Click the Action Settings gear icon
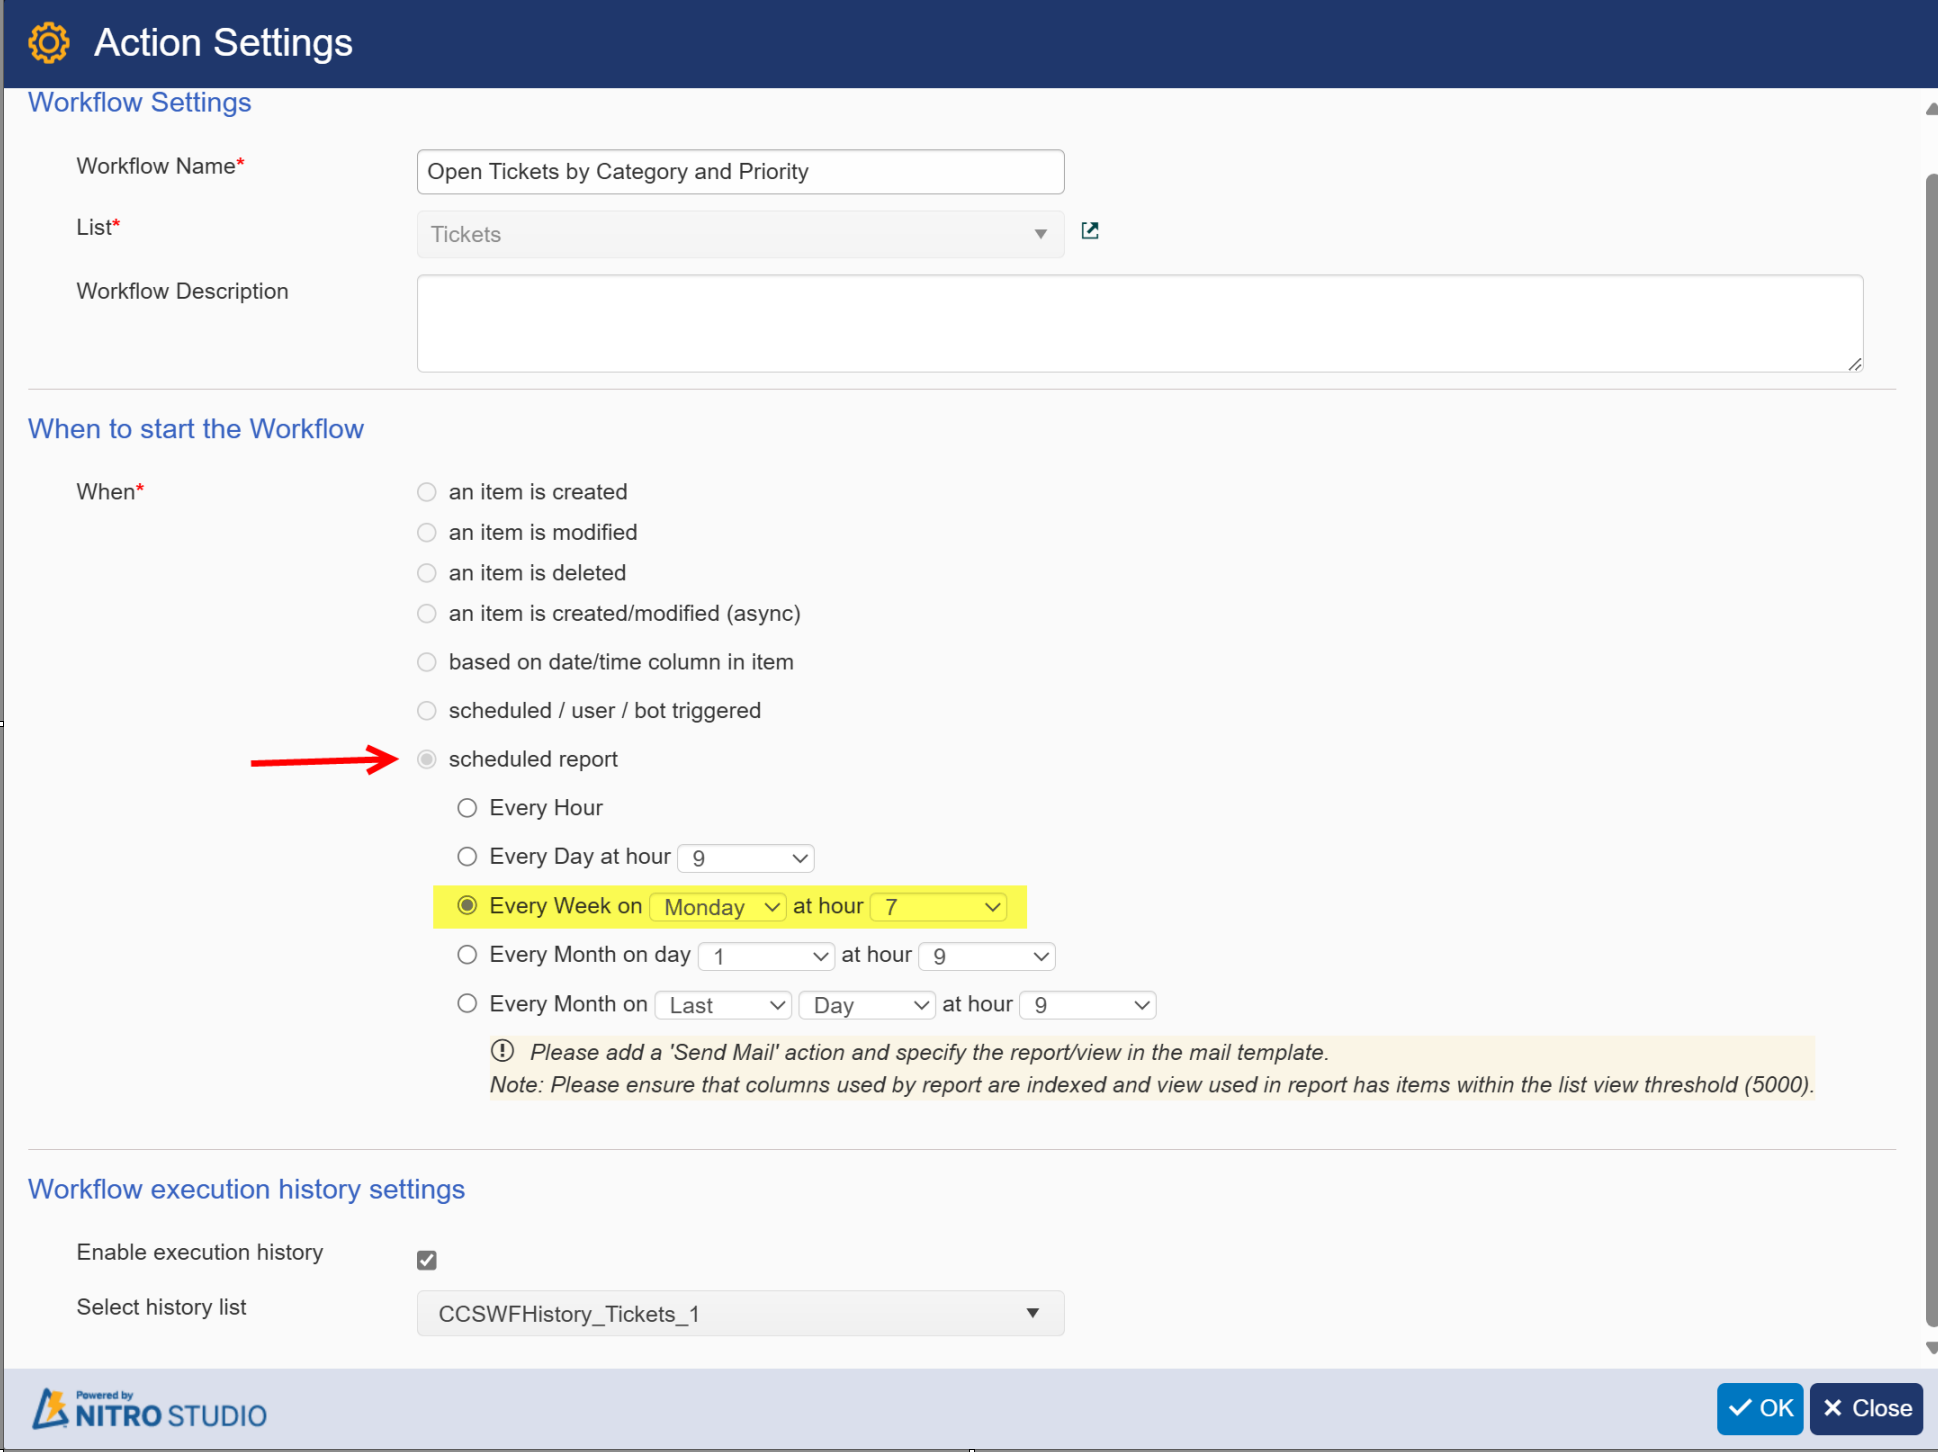This screenshot has width=1938, height=1452. click(49, 43)
